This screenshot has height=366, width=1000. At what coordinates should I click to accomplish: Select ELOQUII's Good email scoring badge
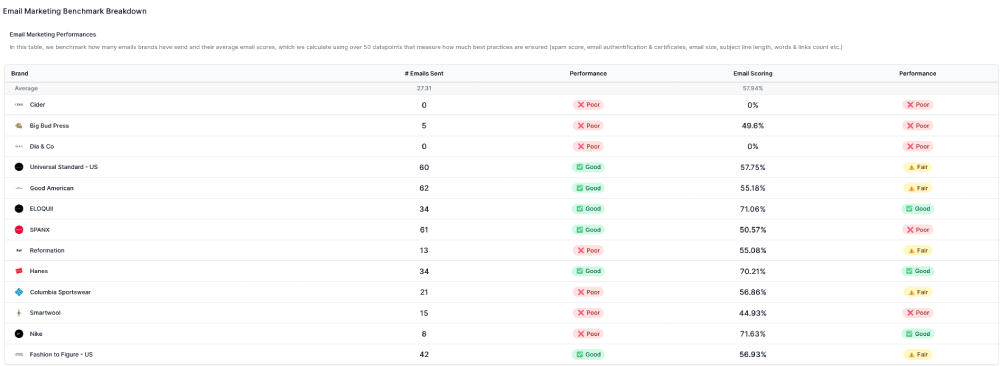[x=918, y=209]
